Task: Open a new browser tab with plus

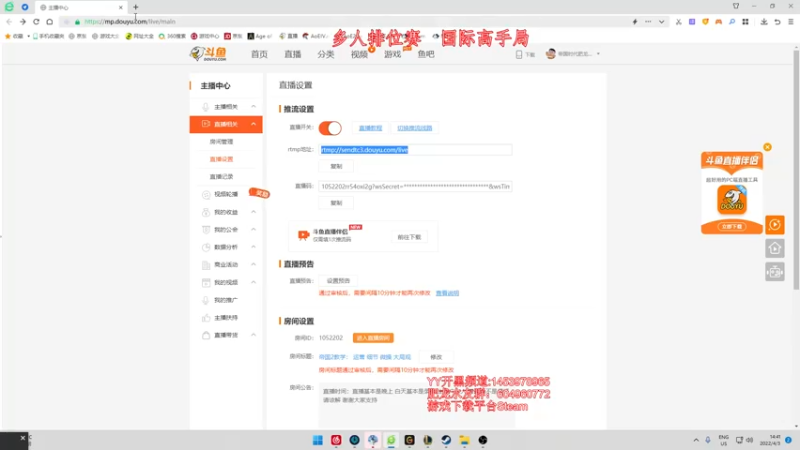Action: [x=135, y=7]
